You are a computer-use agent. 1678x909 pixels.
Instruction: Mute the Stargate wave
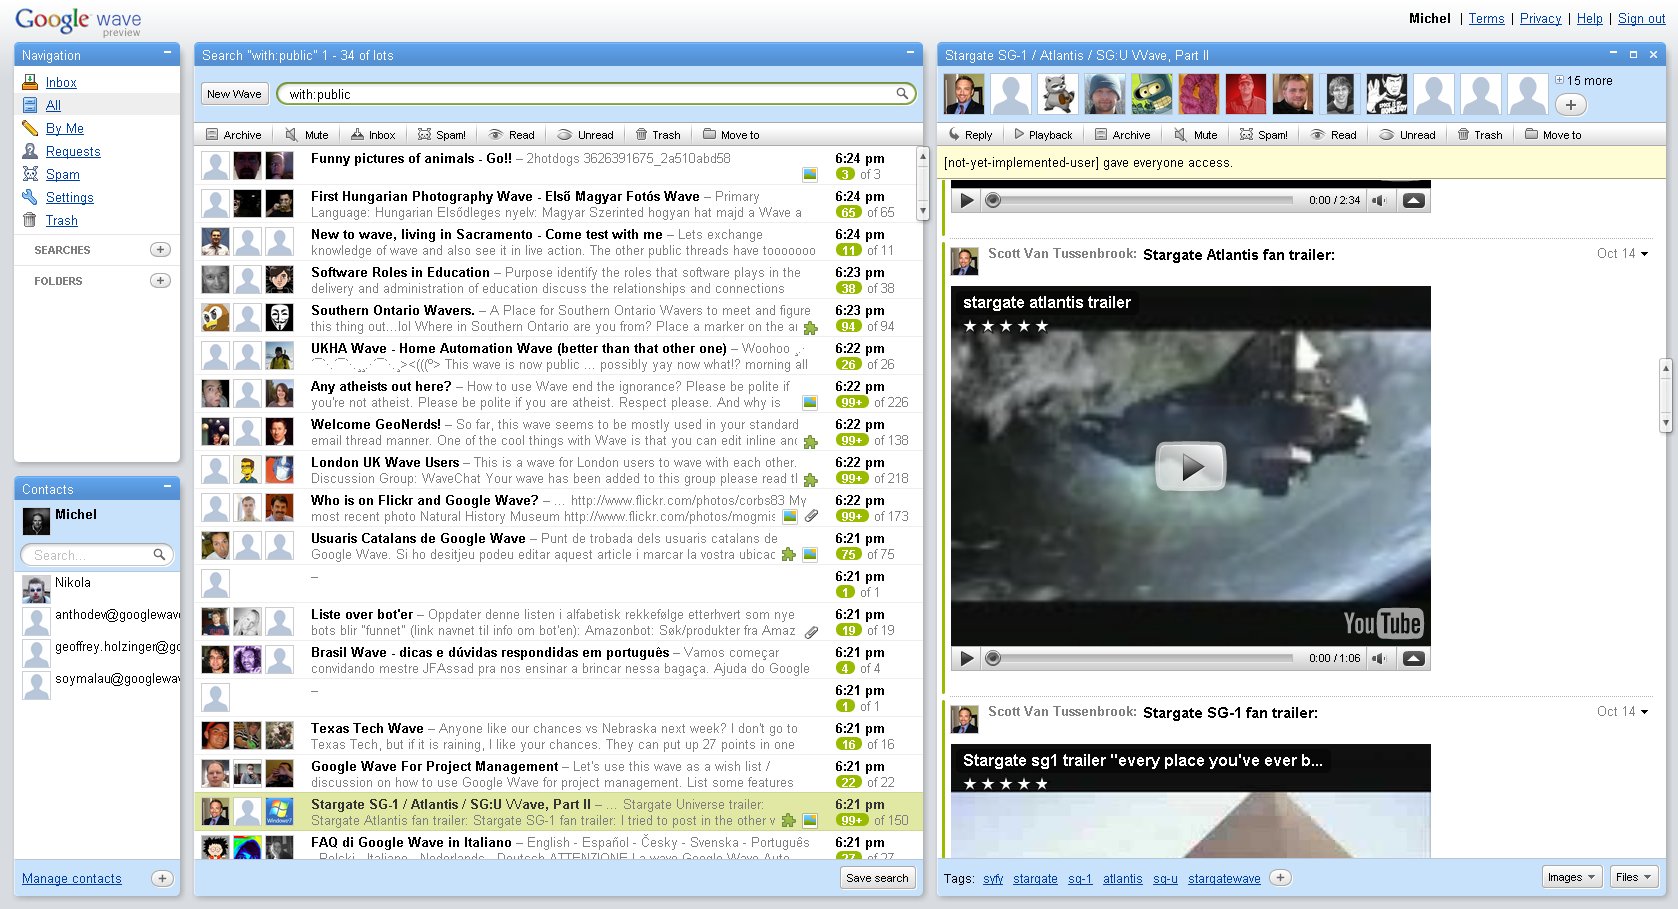(x=1196, y=135)
